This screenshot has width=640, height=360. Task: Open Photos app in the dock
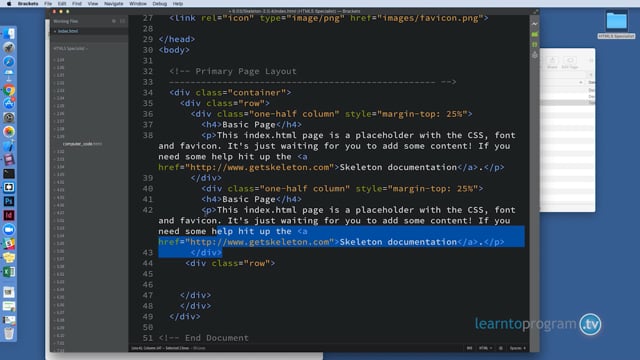[x=9, y=131]
